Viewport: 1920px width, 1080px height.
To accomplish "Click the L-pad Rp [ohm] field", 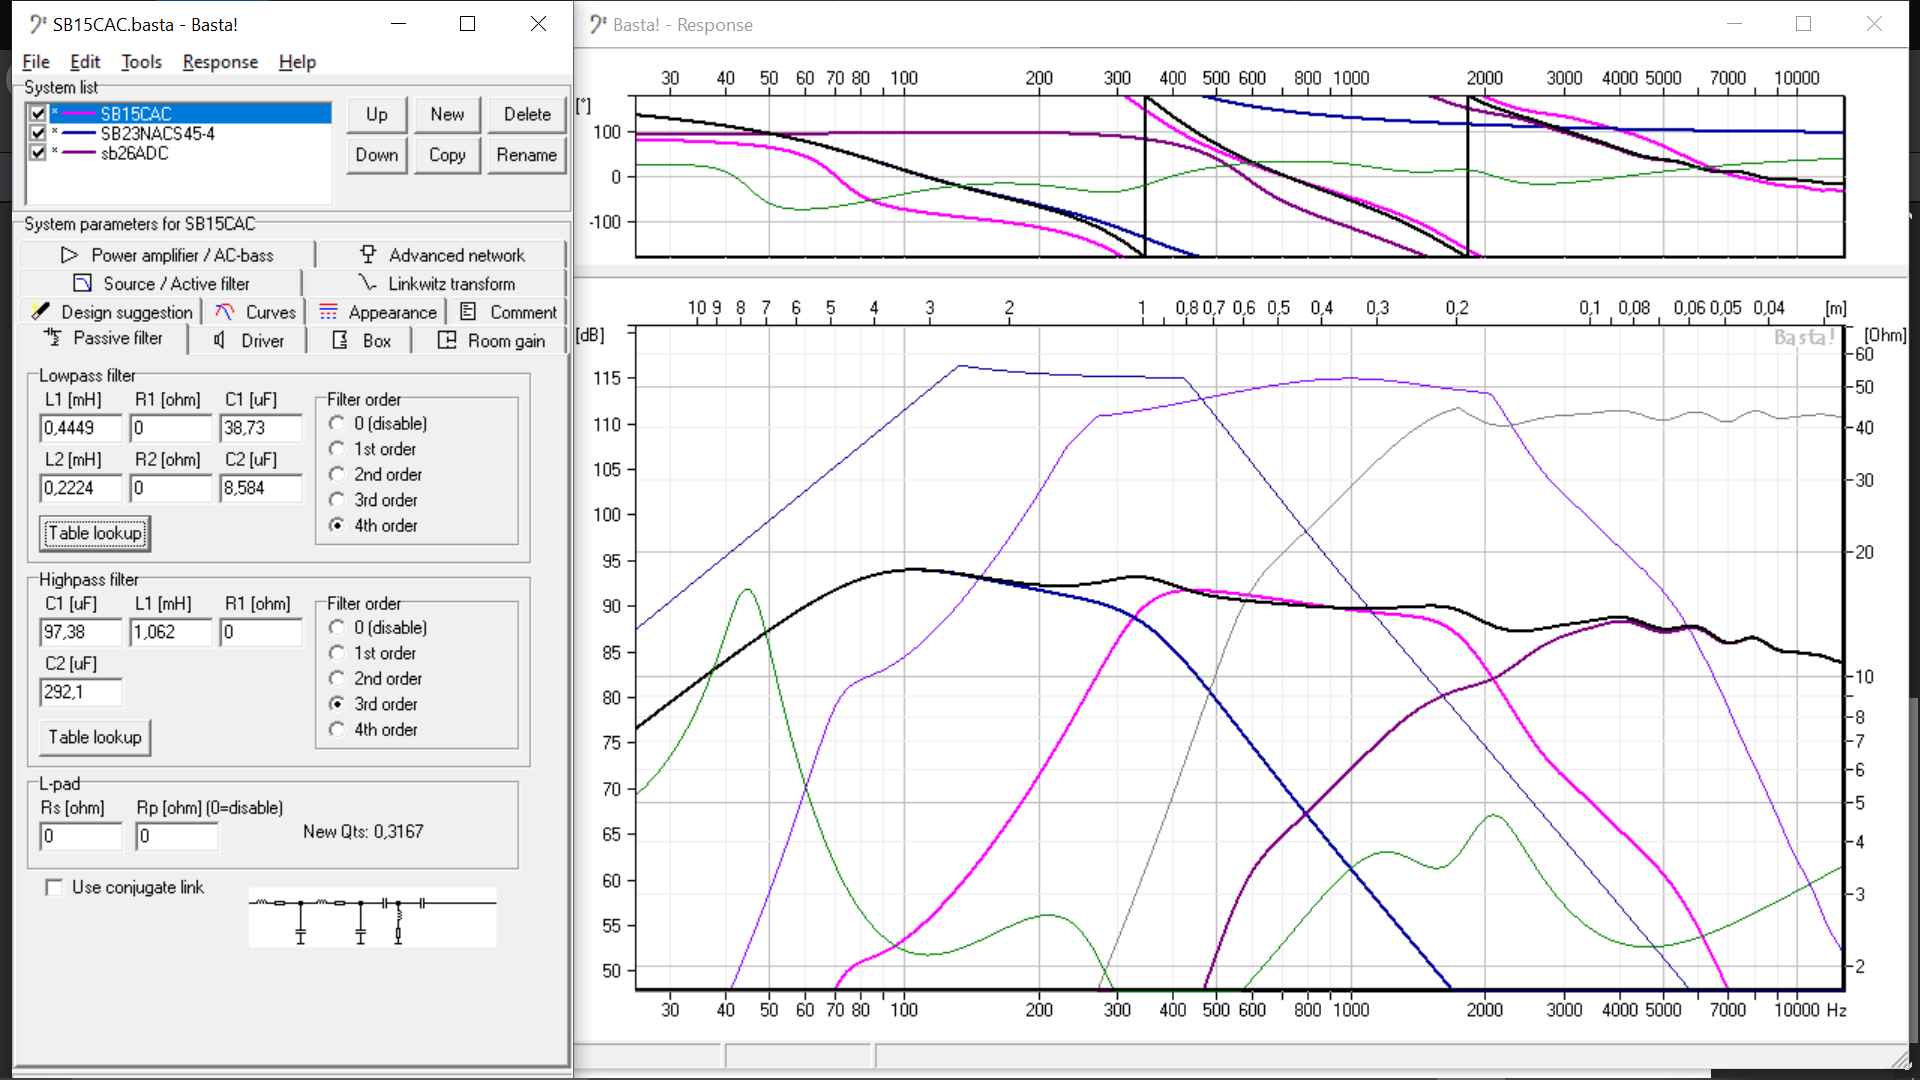I will coord(177,836).
